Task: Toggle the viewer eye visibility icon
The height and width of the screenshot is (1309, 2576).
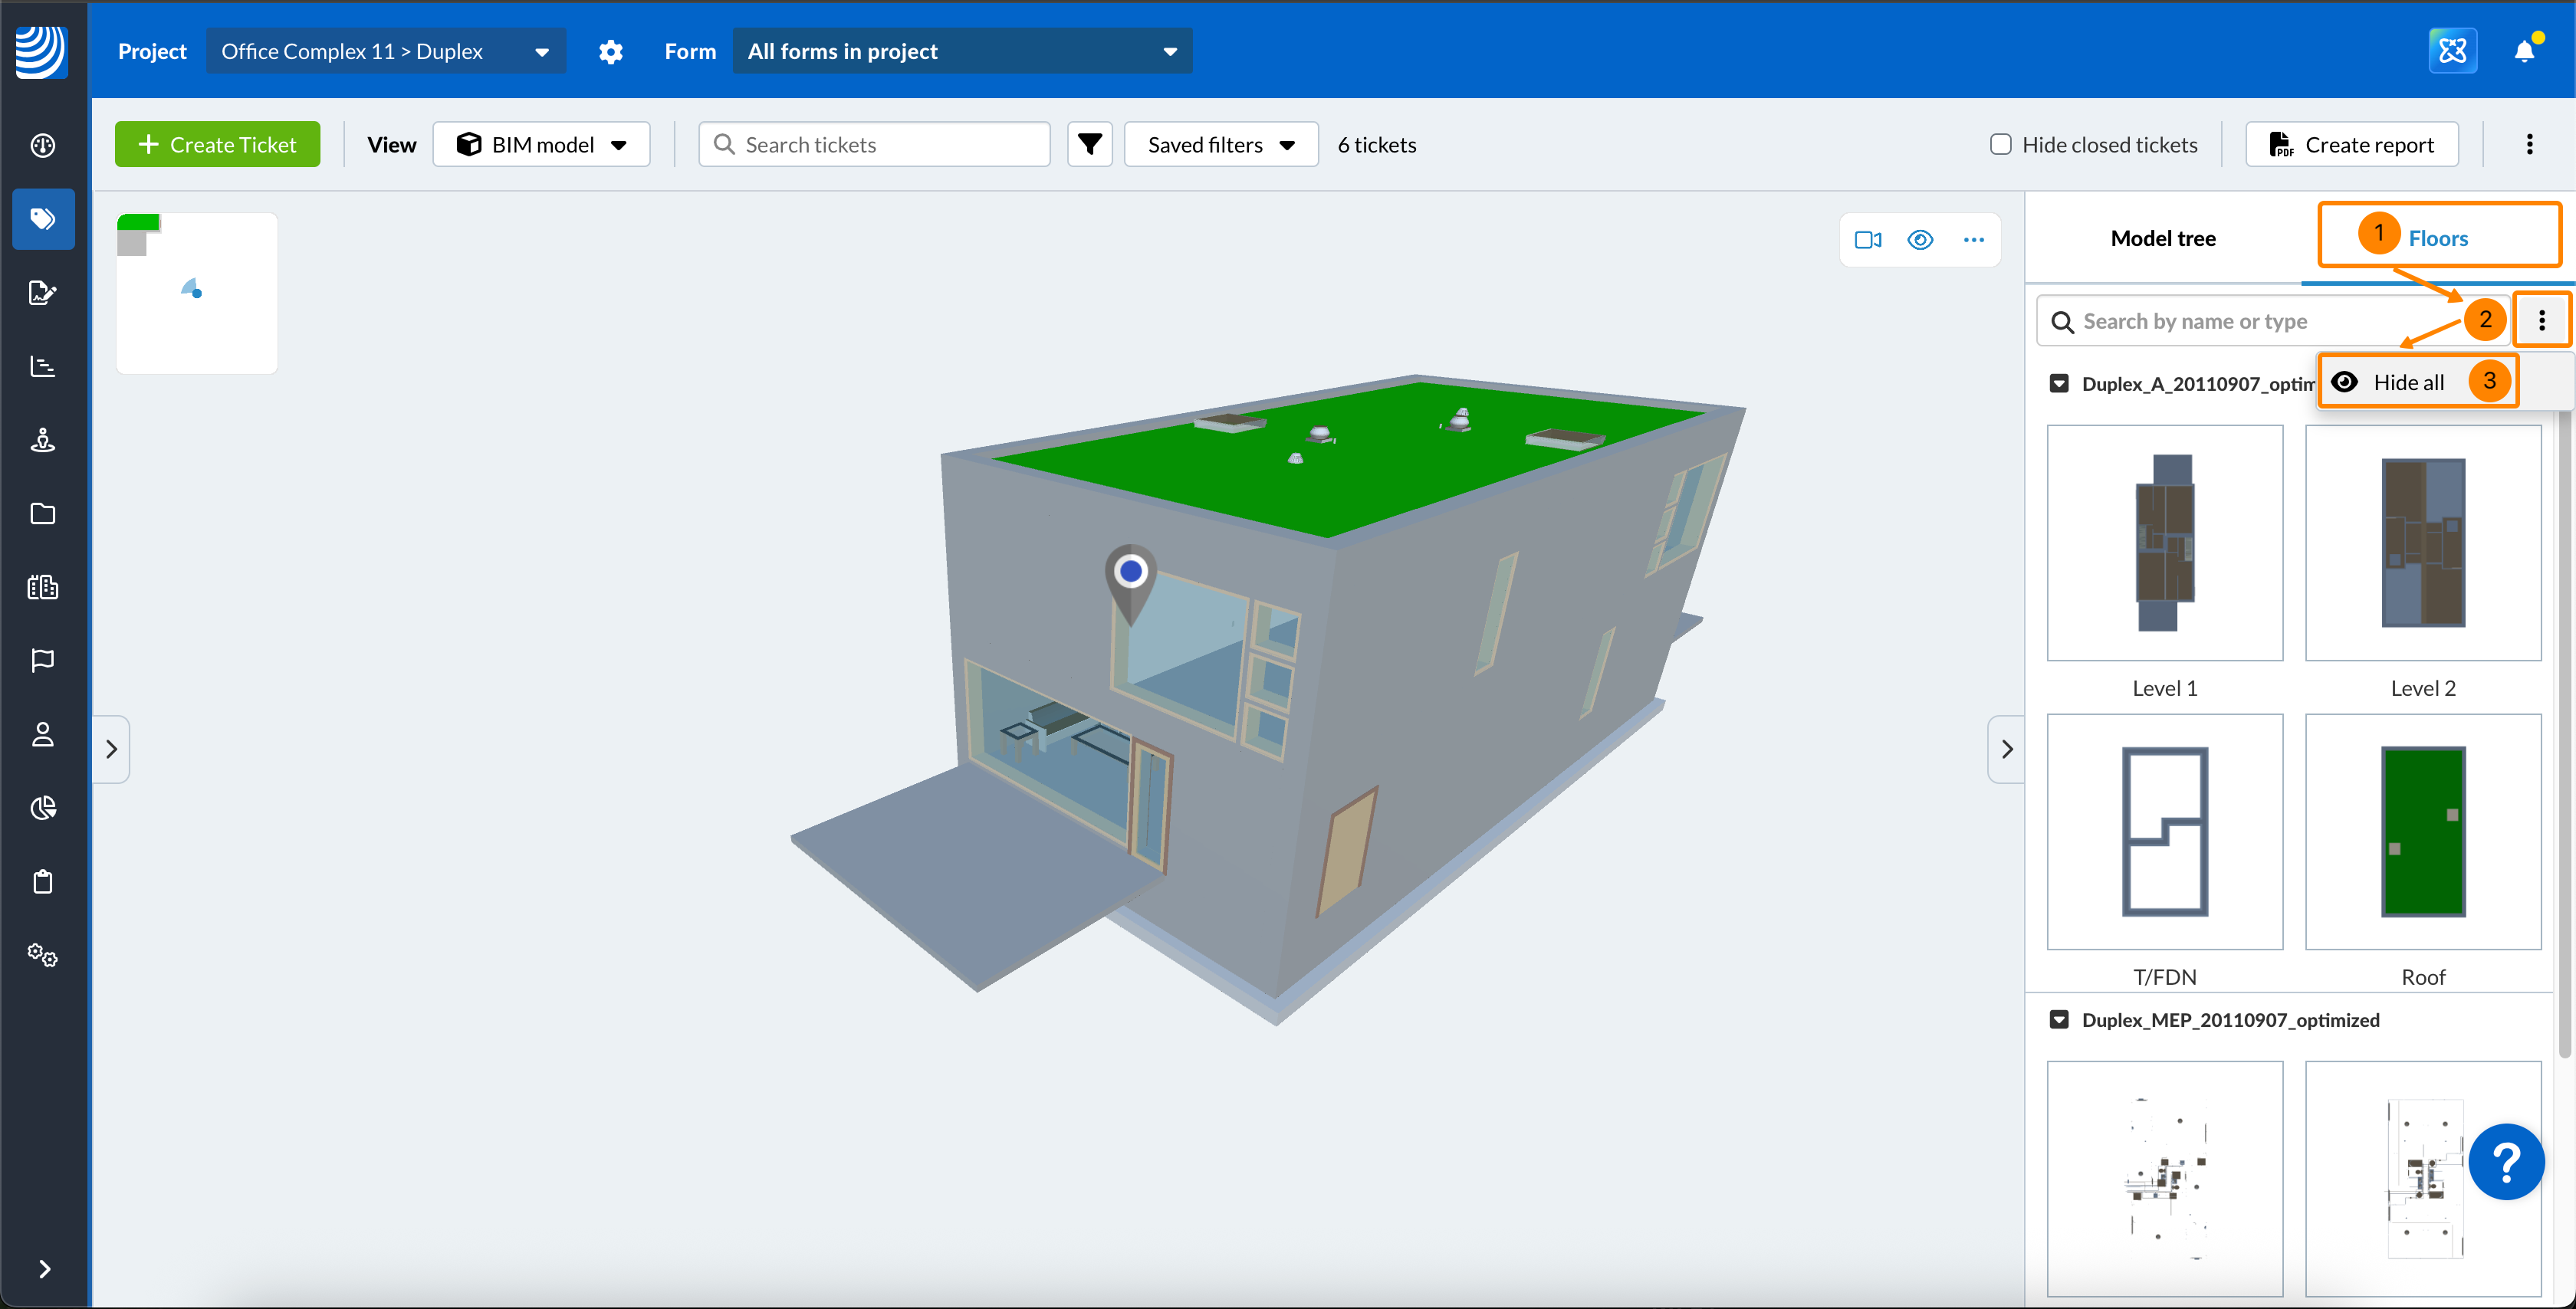Action: (x=1920, y=240)
